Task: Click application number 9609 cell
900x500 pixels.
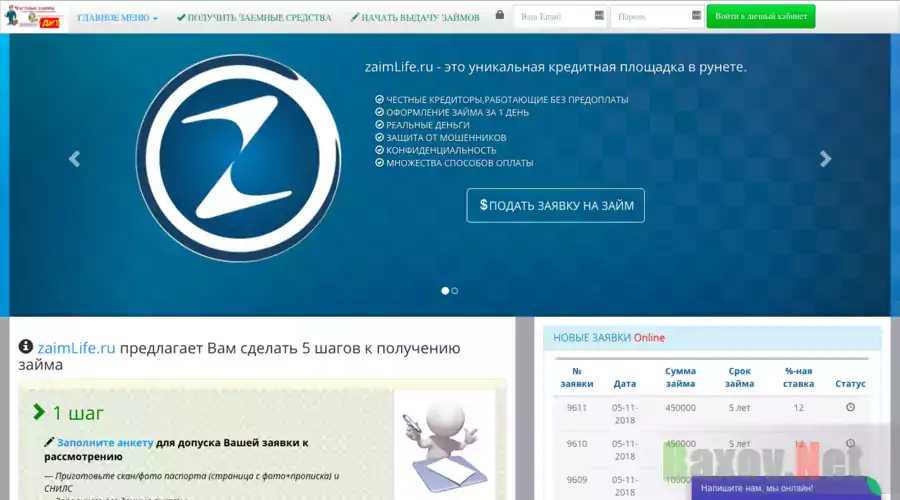Action: (577, 480)
